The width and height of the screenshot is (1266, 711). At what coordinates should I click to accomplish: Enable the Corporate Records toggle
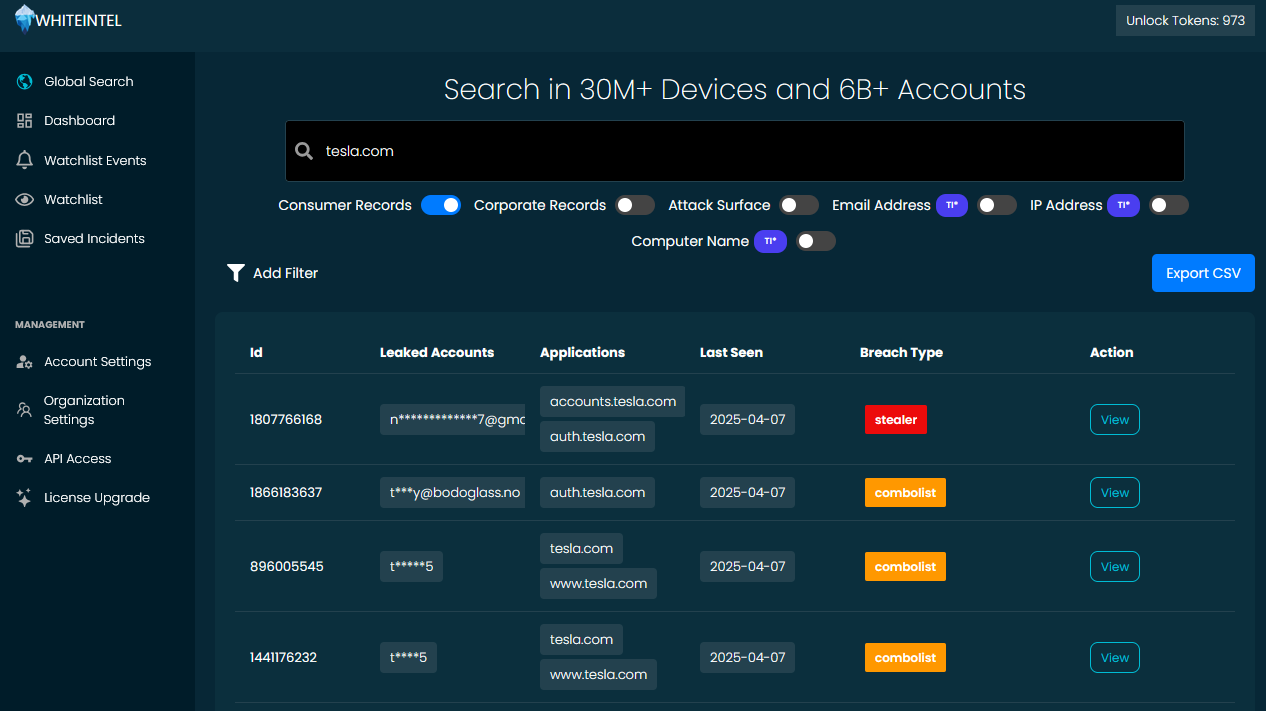(635, 205)
